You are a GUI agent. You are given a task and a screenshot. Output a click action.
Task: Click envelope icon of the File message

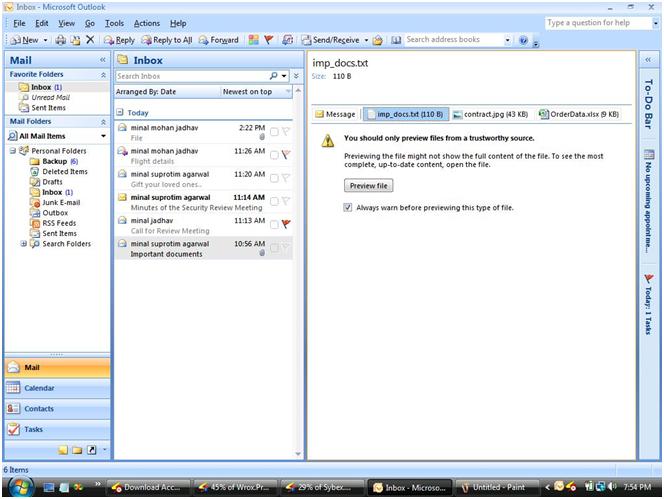coord(122,128)
